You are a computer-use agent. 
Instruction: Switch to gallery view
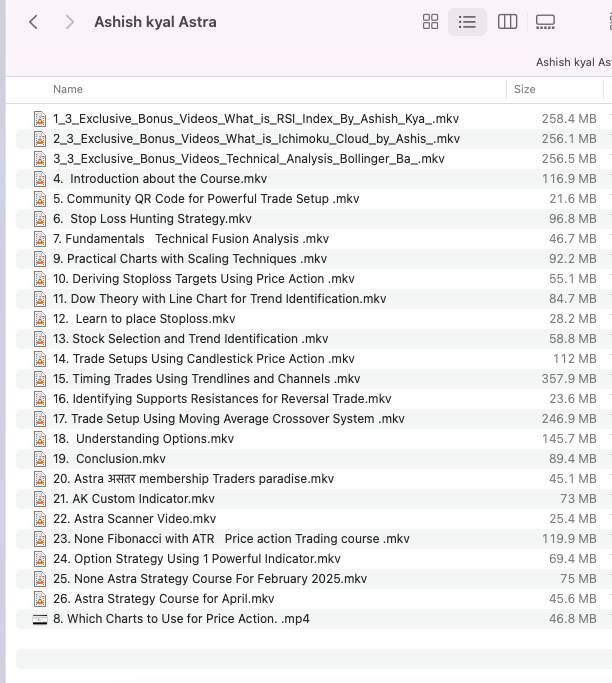pyautogui.click(x=545, y=22)
